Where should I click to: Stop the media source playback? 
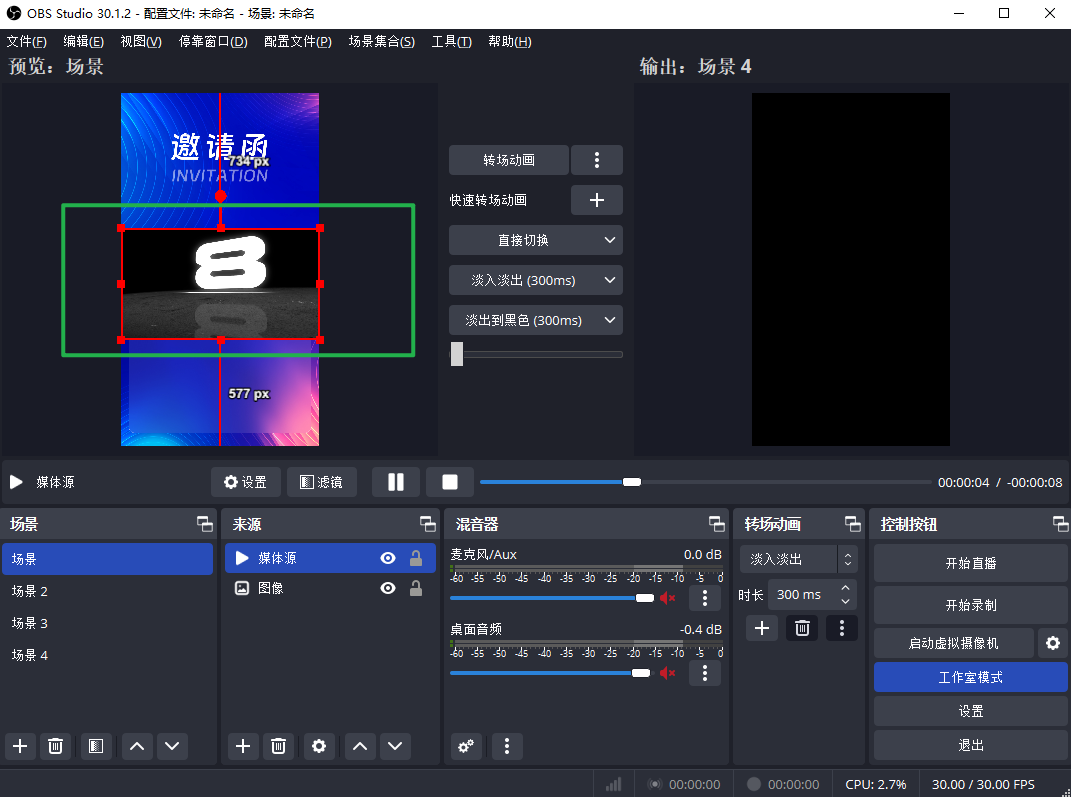tap(450, 482)
